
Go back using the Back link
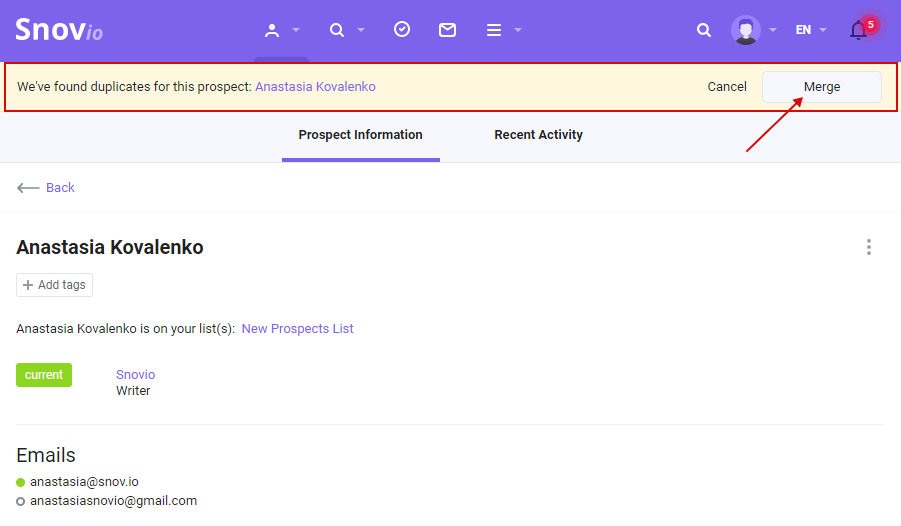(46, 188)
